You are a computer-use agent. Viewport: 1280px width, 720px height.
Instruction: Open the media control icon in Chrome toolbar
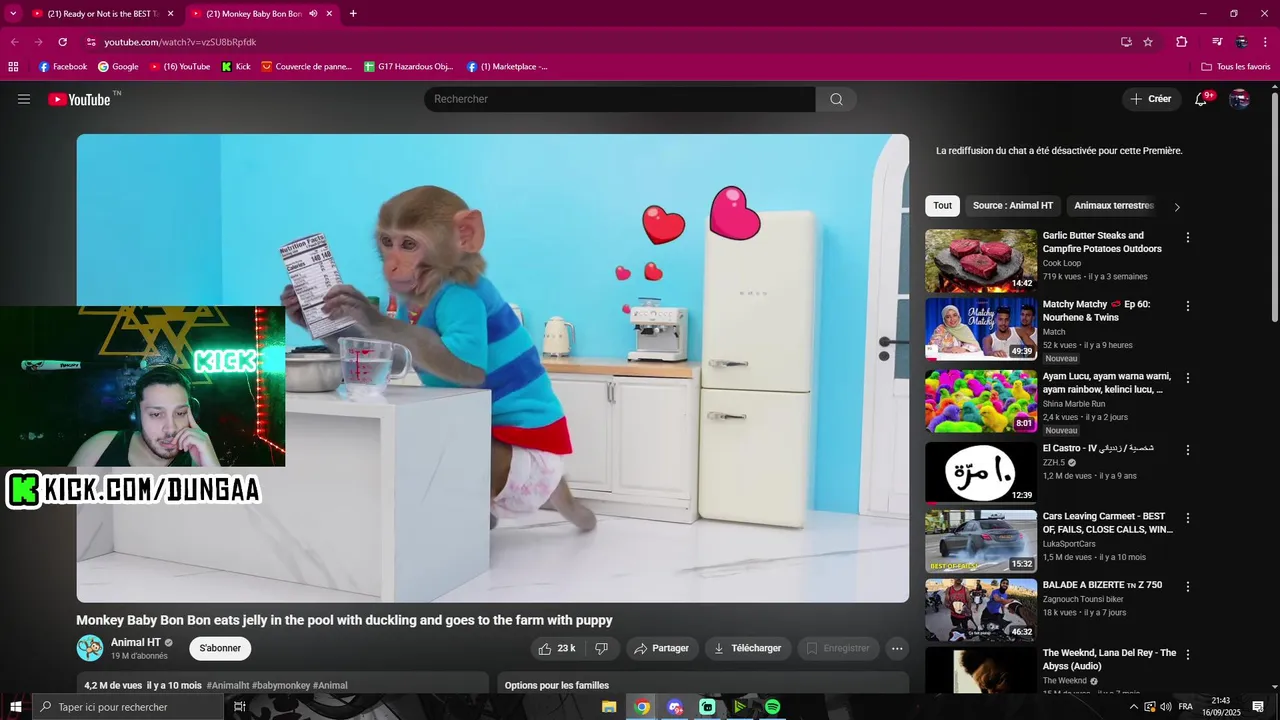point(1217,42)
